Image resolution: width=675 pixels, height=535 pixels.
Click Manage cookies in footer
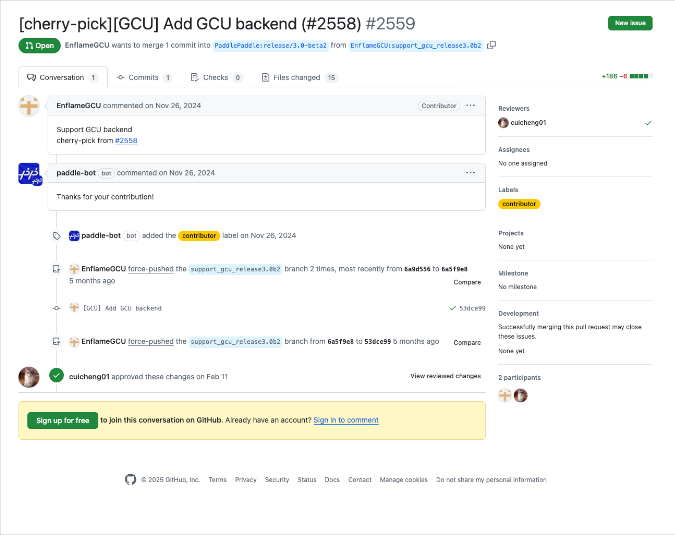(403, 480)
